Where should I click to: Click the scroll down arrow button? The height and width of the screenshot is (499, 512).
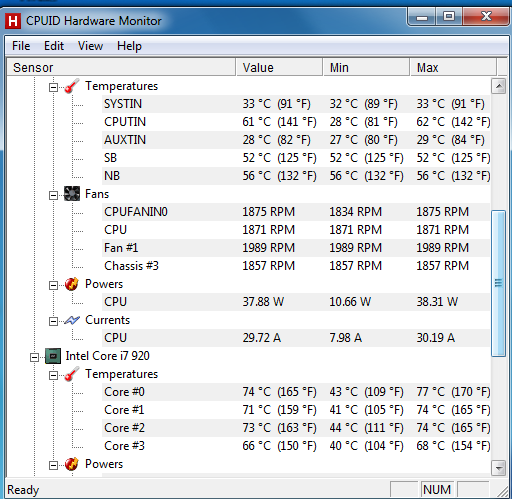[499, 468]
